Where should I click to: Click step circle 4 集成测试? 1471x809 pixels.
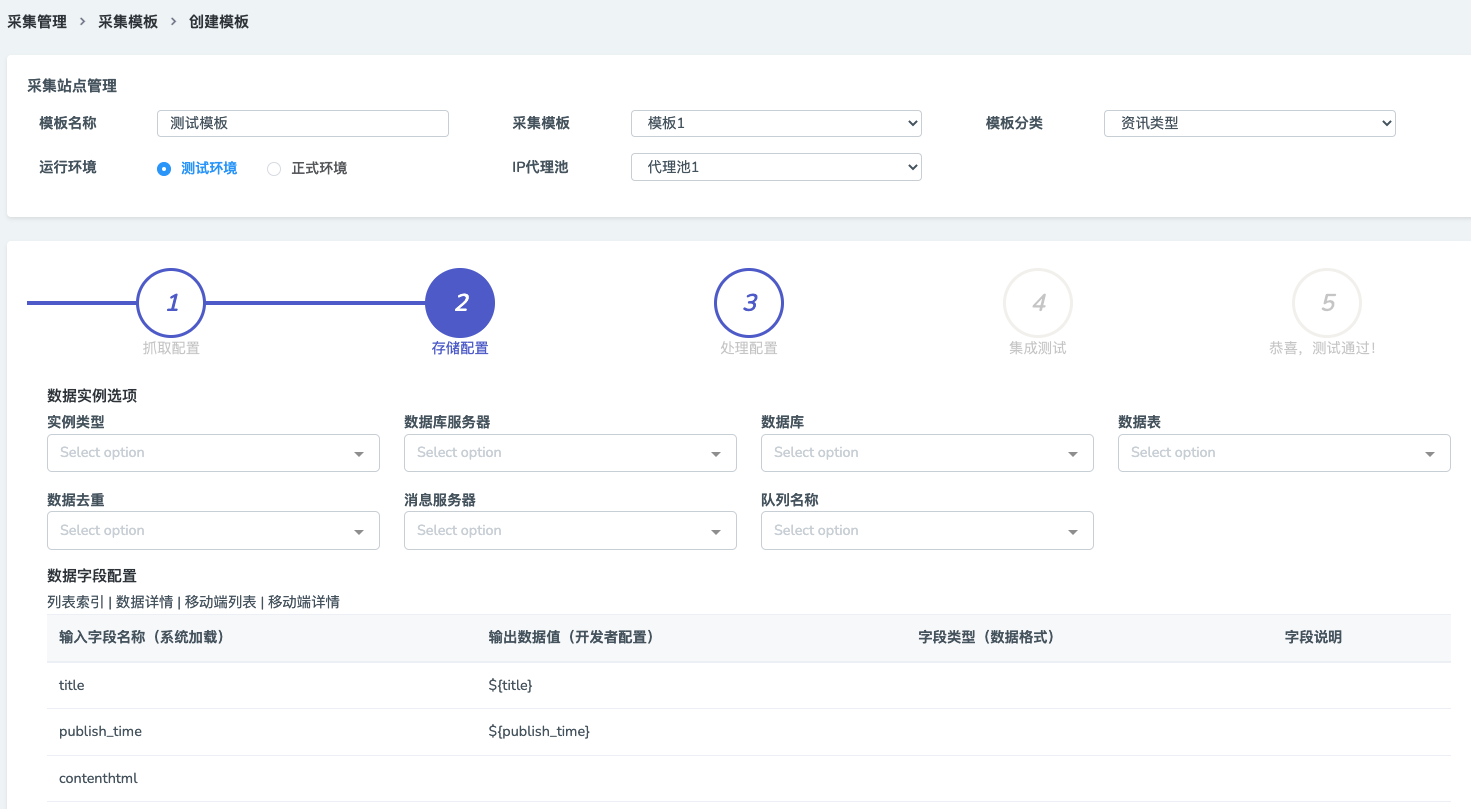(1038, 302)
